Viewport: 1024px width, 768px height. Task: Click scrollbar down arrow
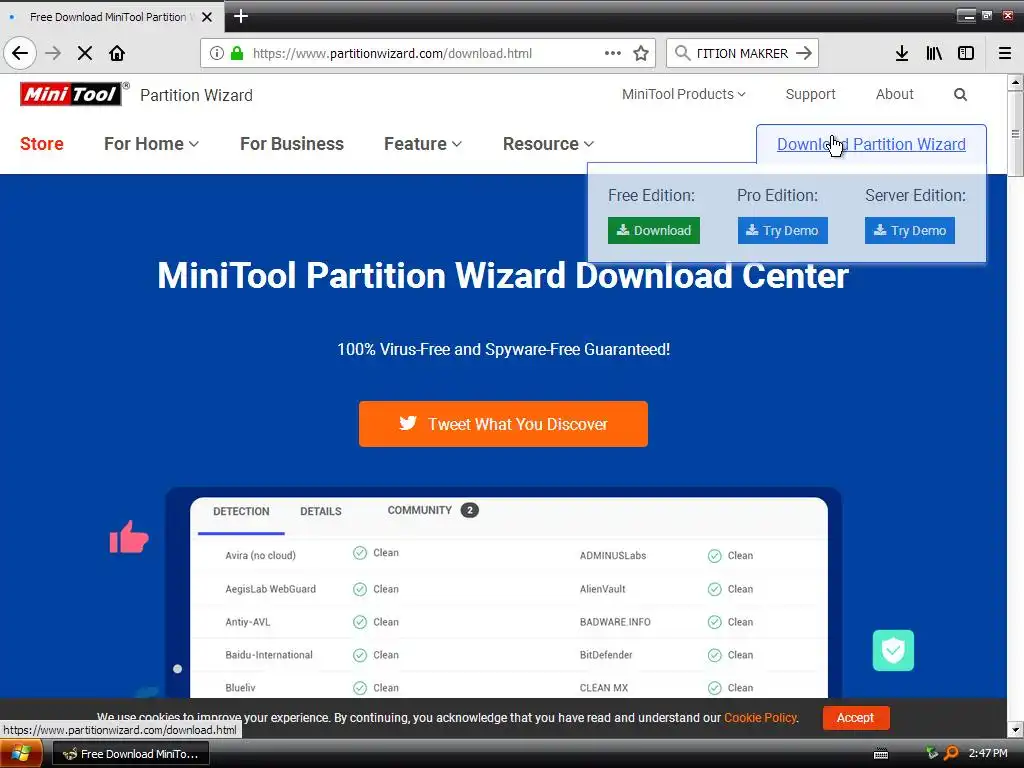[x=1015, y=729]
